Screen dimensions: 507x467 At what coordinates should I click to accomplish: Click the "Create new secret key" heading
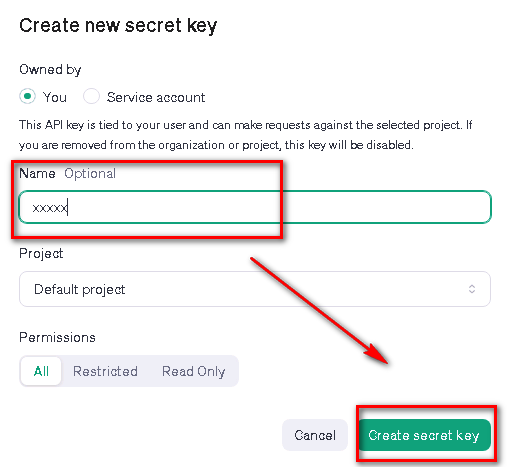(x=118, y=26)
